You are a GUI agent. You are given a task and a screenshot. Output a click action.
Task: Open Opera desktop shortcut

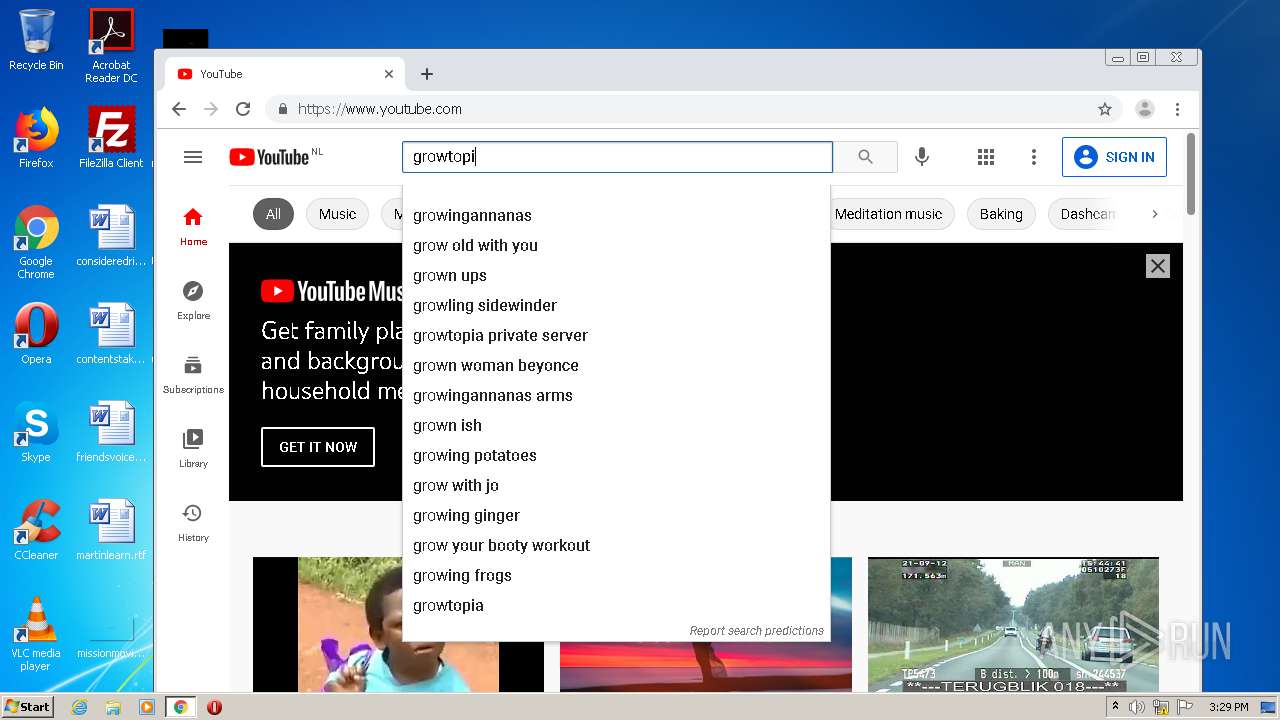[36, 334]
